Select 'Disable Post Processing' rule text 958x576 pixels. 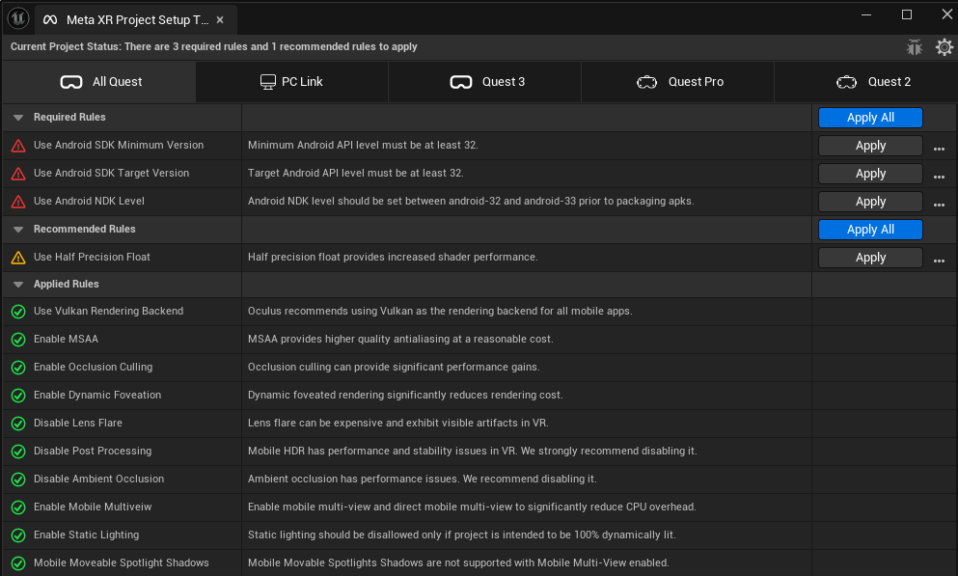pyautogui.click(x=92, y=451)
